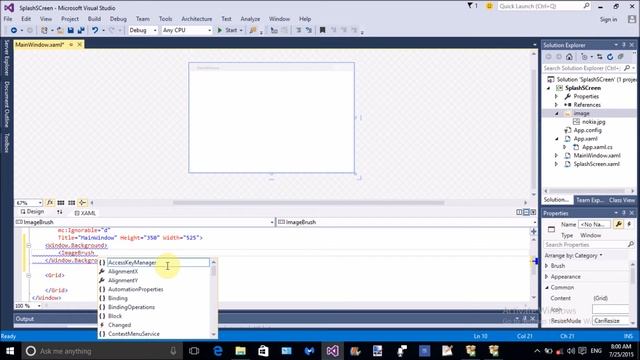640x360 pixels.
Task: Open the Analyze menu
Action: tap(250, 19)
